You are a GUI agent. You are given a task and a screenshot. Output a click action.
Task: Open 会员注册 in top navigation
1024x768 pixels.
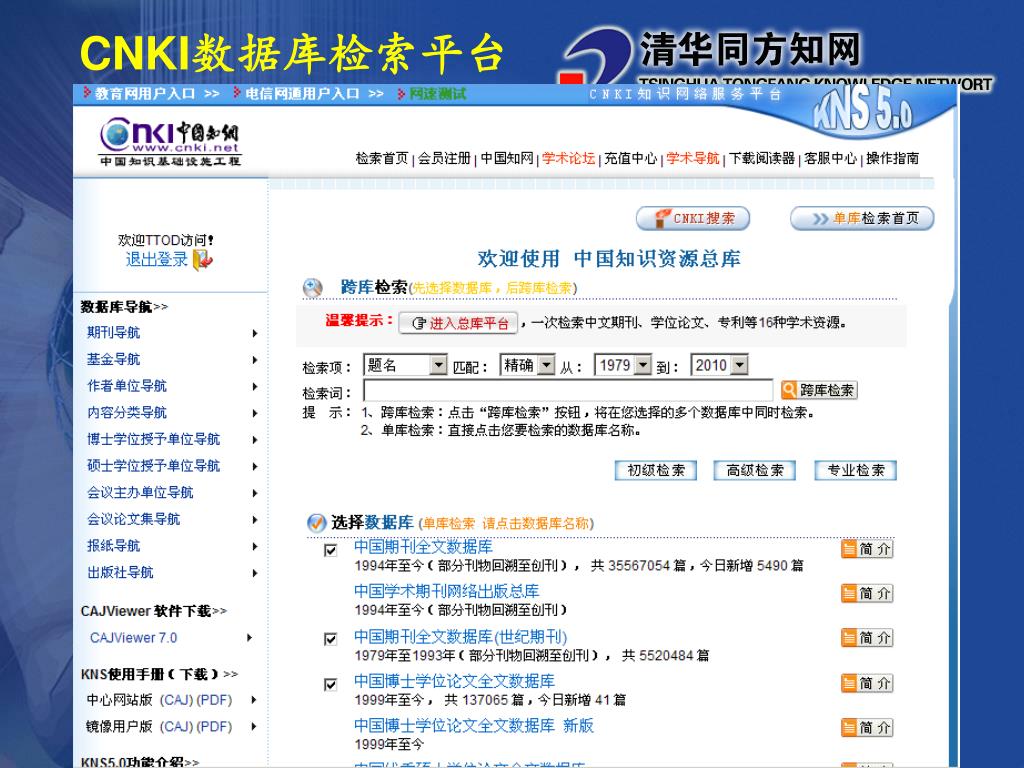coord(444,158)
